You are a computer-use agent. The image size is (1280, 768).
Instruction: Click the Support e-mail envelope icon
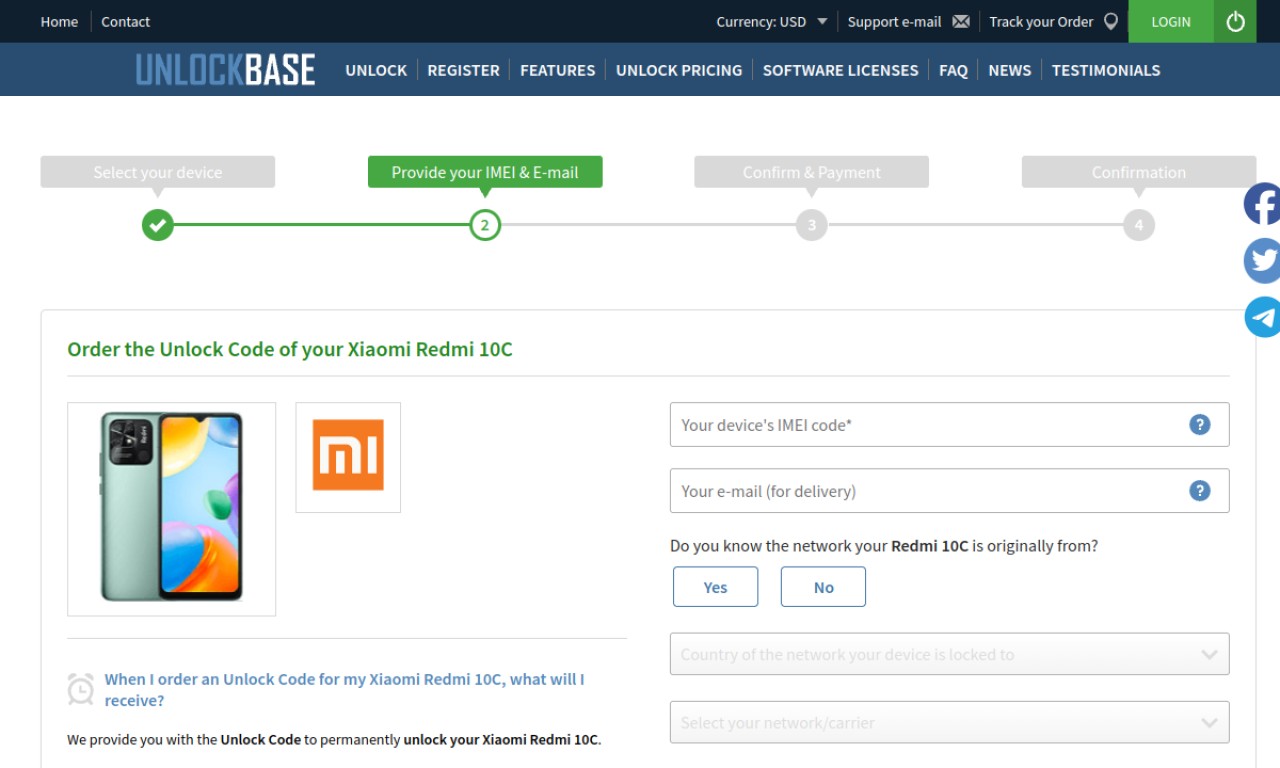(x=961, y=21)
